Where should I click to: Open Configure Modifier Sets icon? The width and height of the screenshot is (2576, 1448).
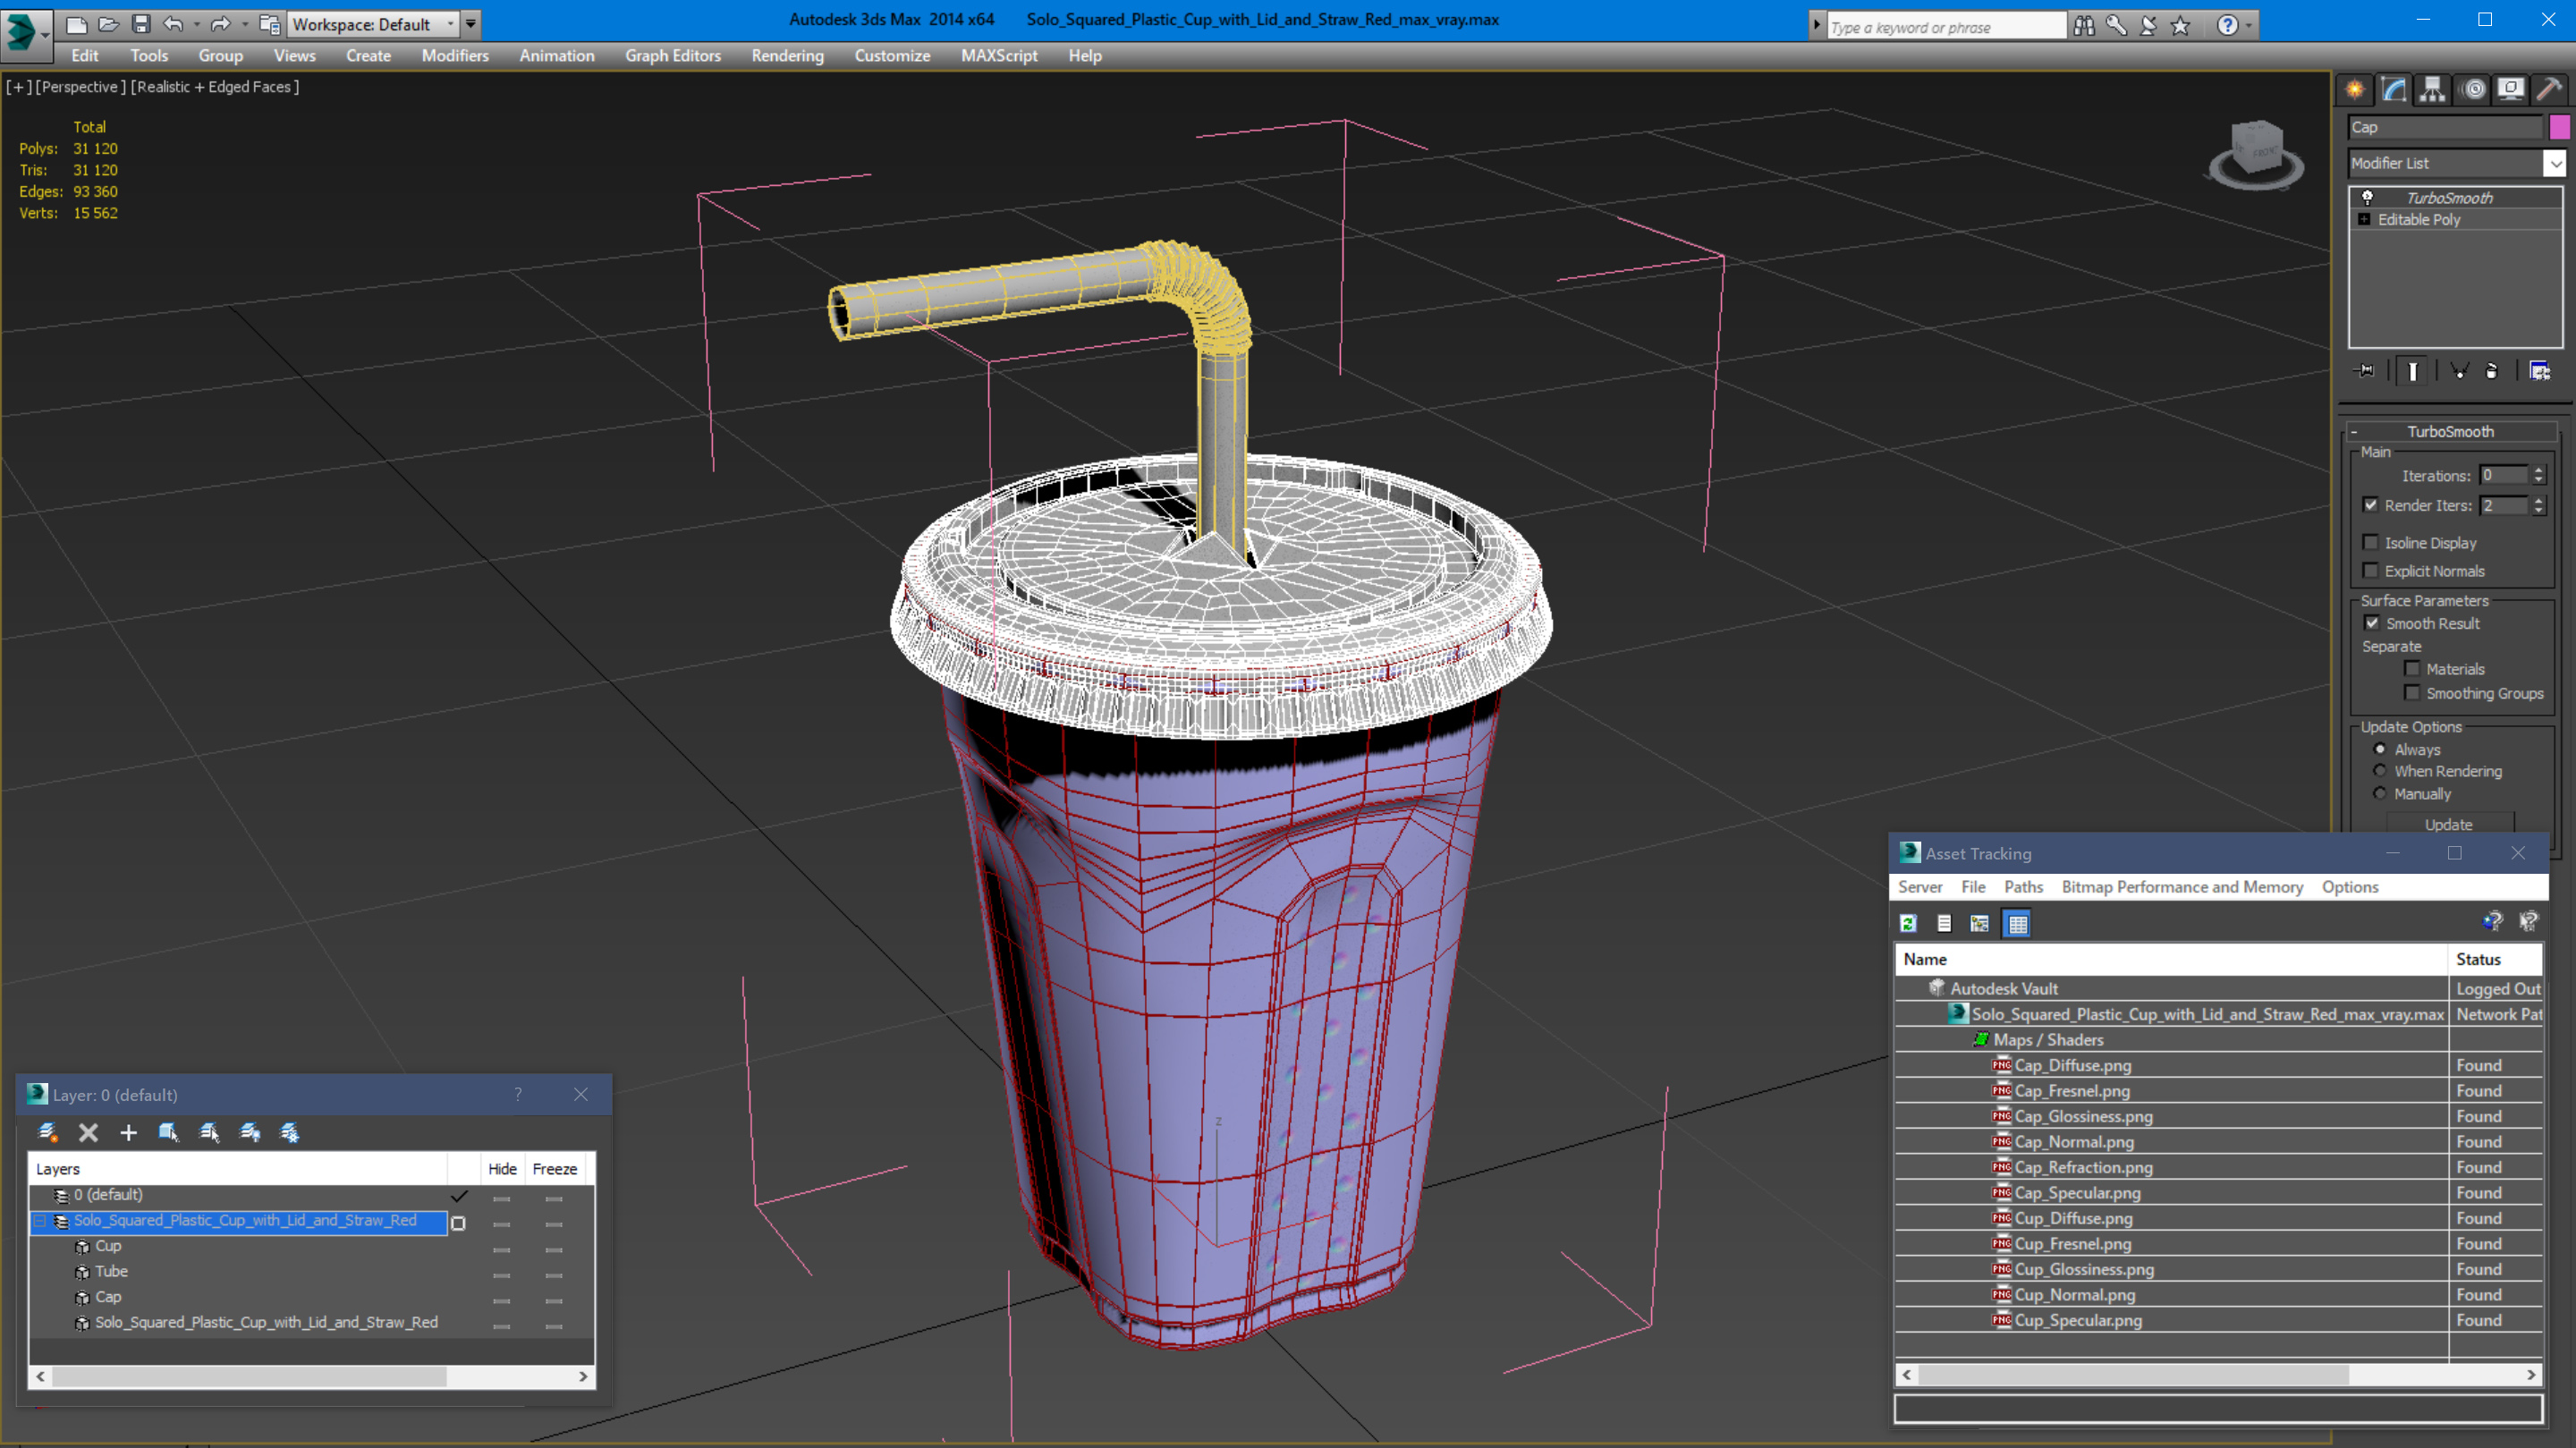pos(2539,371)
